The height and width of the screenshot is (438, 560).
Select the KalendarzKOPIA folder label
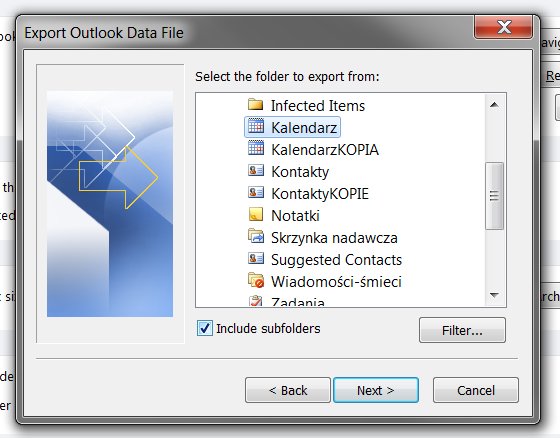coord(325,149)
